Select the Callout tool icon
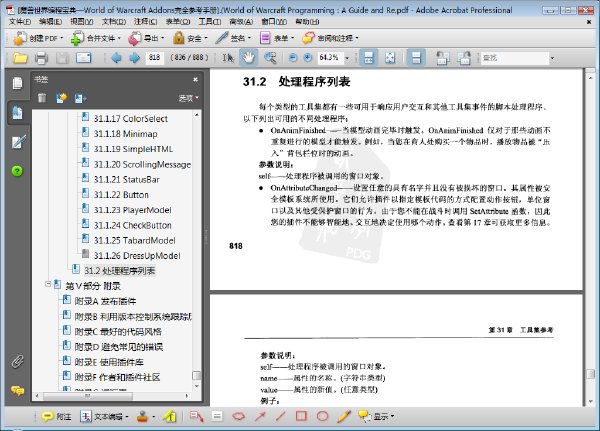The height and width of the screenshot is (431, 600). [196, 416]
